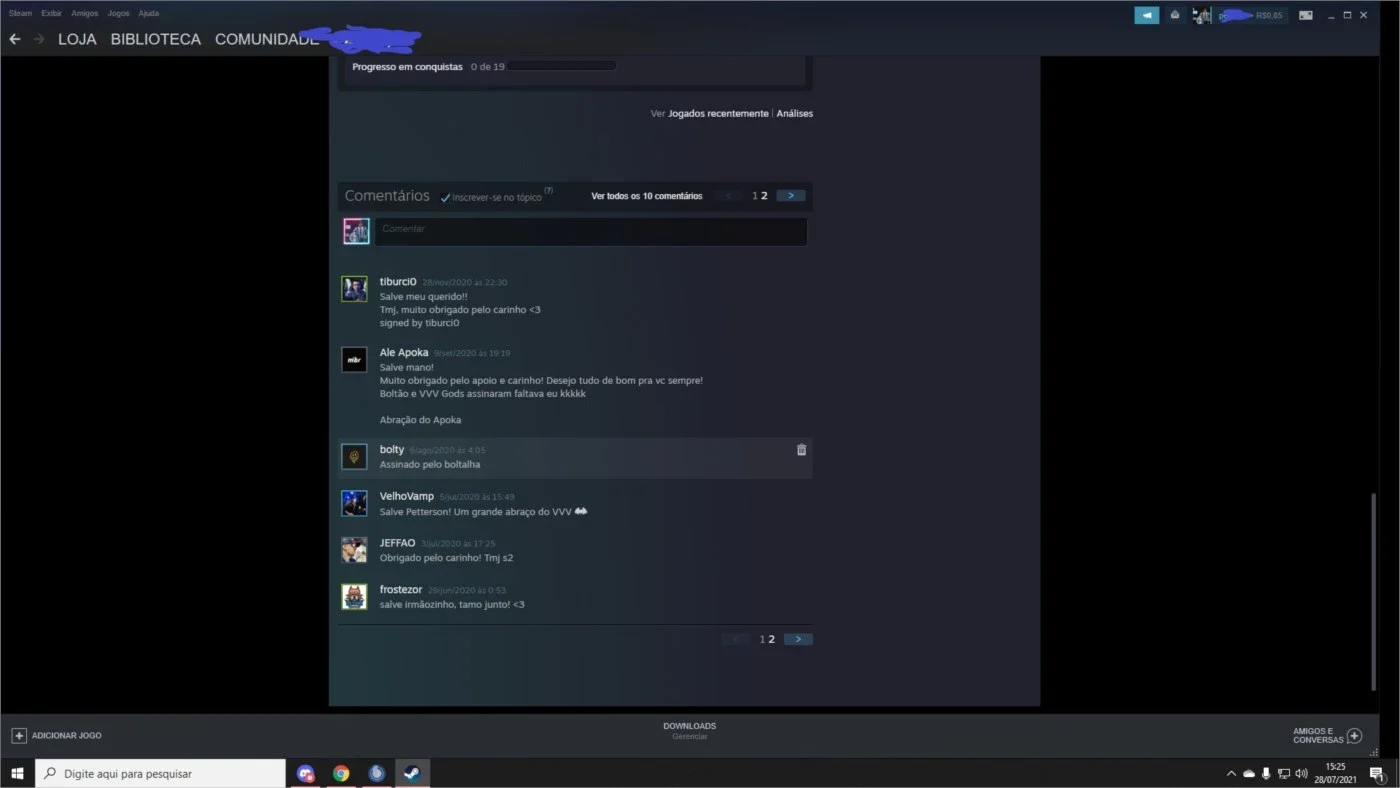Click the comment text Assinado pelo boltalha

point(430,465)
